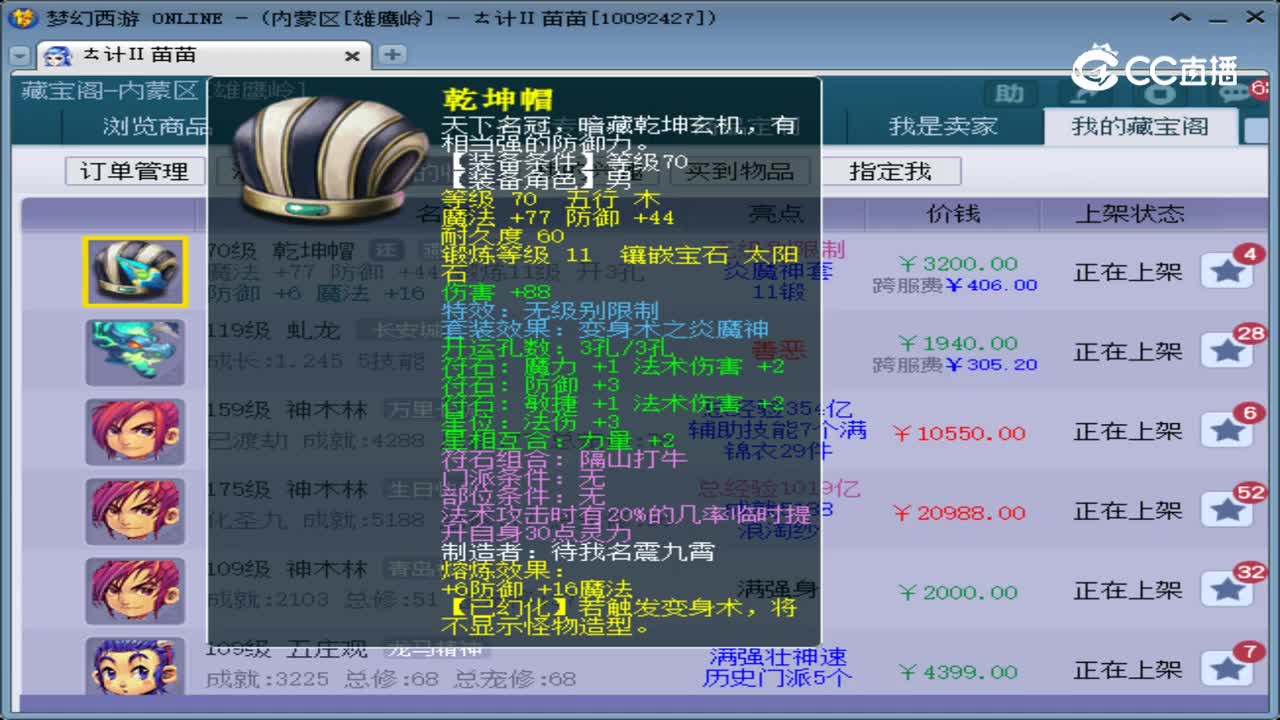The image size is (1280, 720).
Task: Click the 助 help button
Action: tap(1010, 93)
